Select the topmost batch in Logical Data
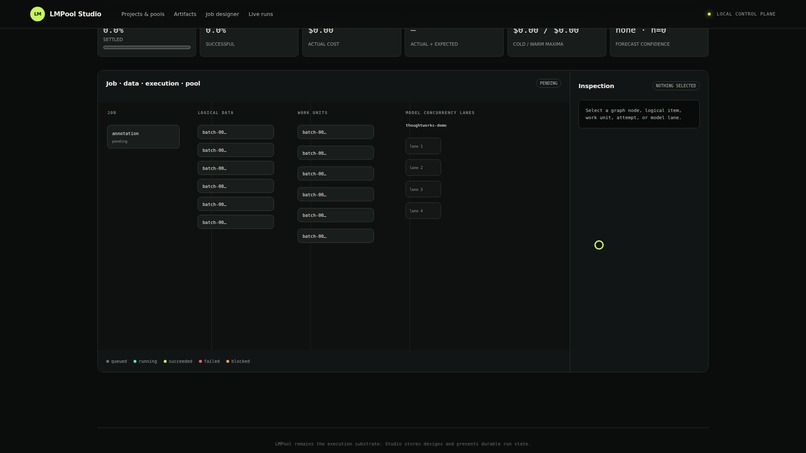Screen dimensions: 806x453 tap(235, 132)
